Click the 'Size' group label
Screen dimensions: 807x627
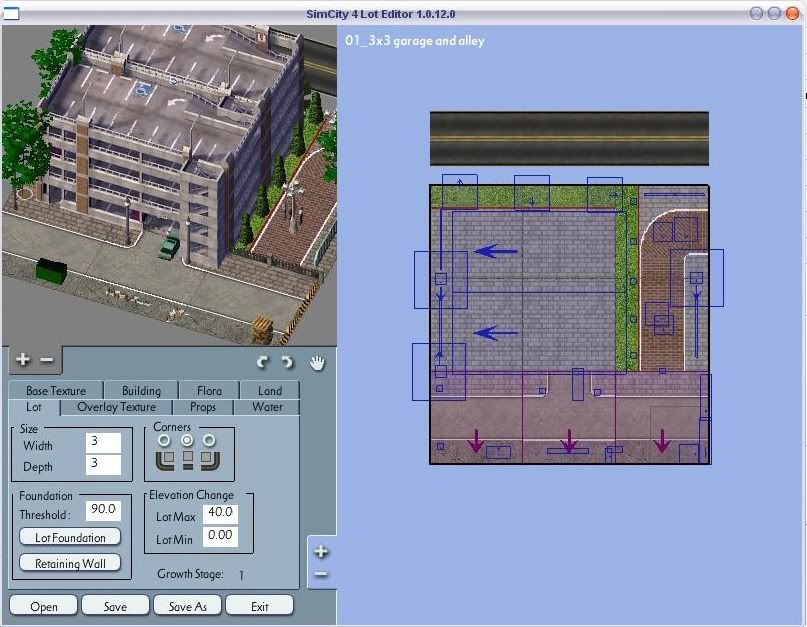[29, 428]
